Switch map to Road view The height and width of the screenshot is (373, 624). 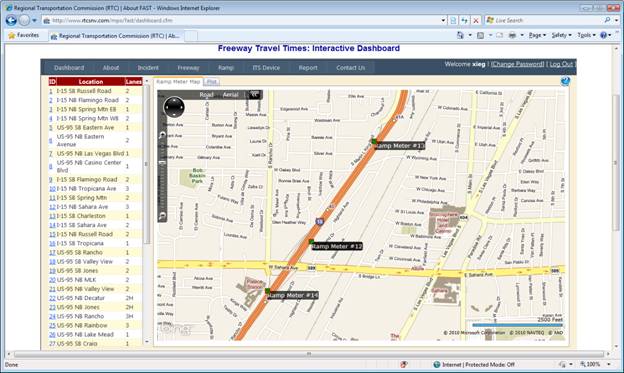tap(206, 94)
